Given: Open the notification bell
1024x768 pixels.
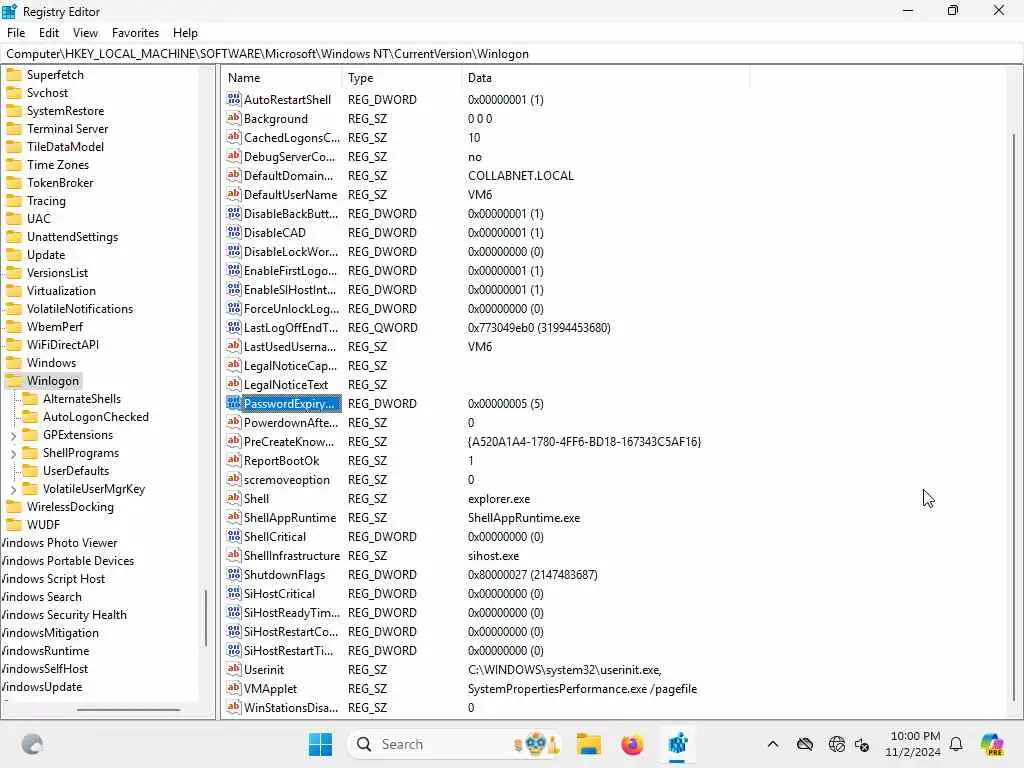Looking at the screenshot, I should (x=956, y=744).
